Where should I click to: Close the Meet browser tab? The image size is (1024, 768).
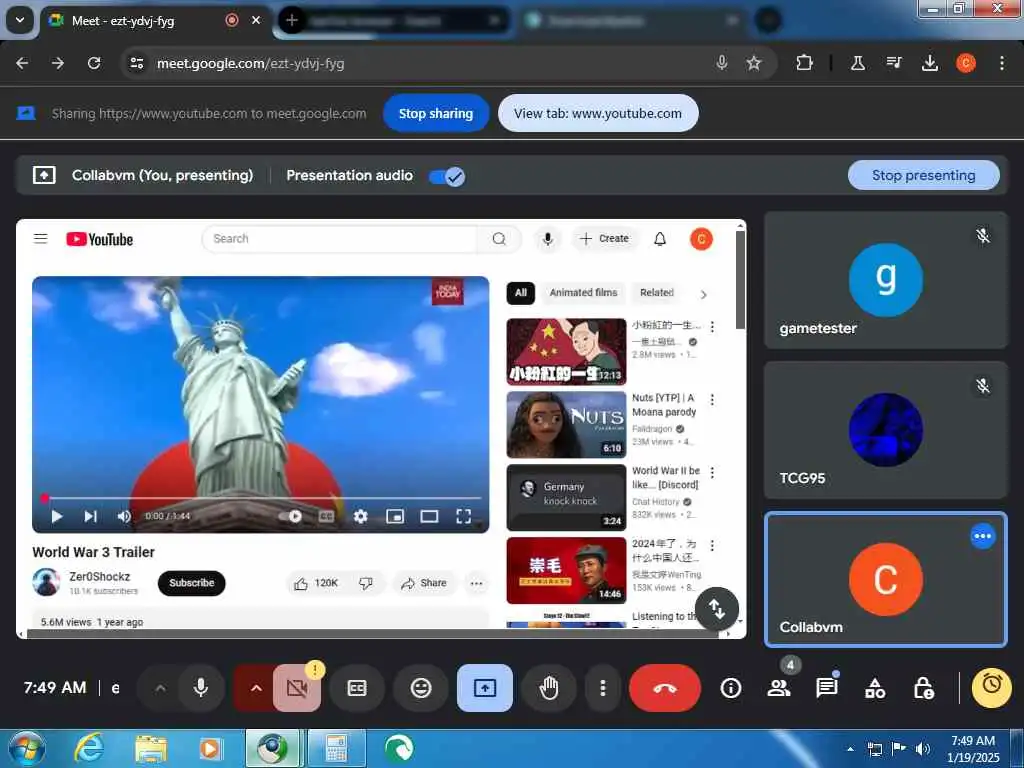[256, 20]
